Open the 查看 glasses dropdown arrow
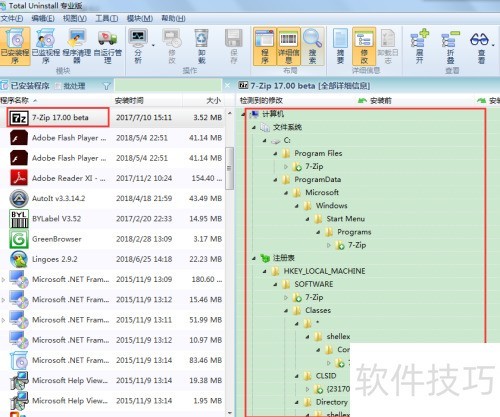 (493, 44)
